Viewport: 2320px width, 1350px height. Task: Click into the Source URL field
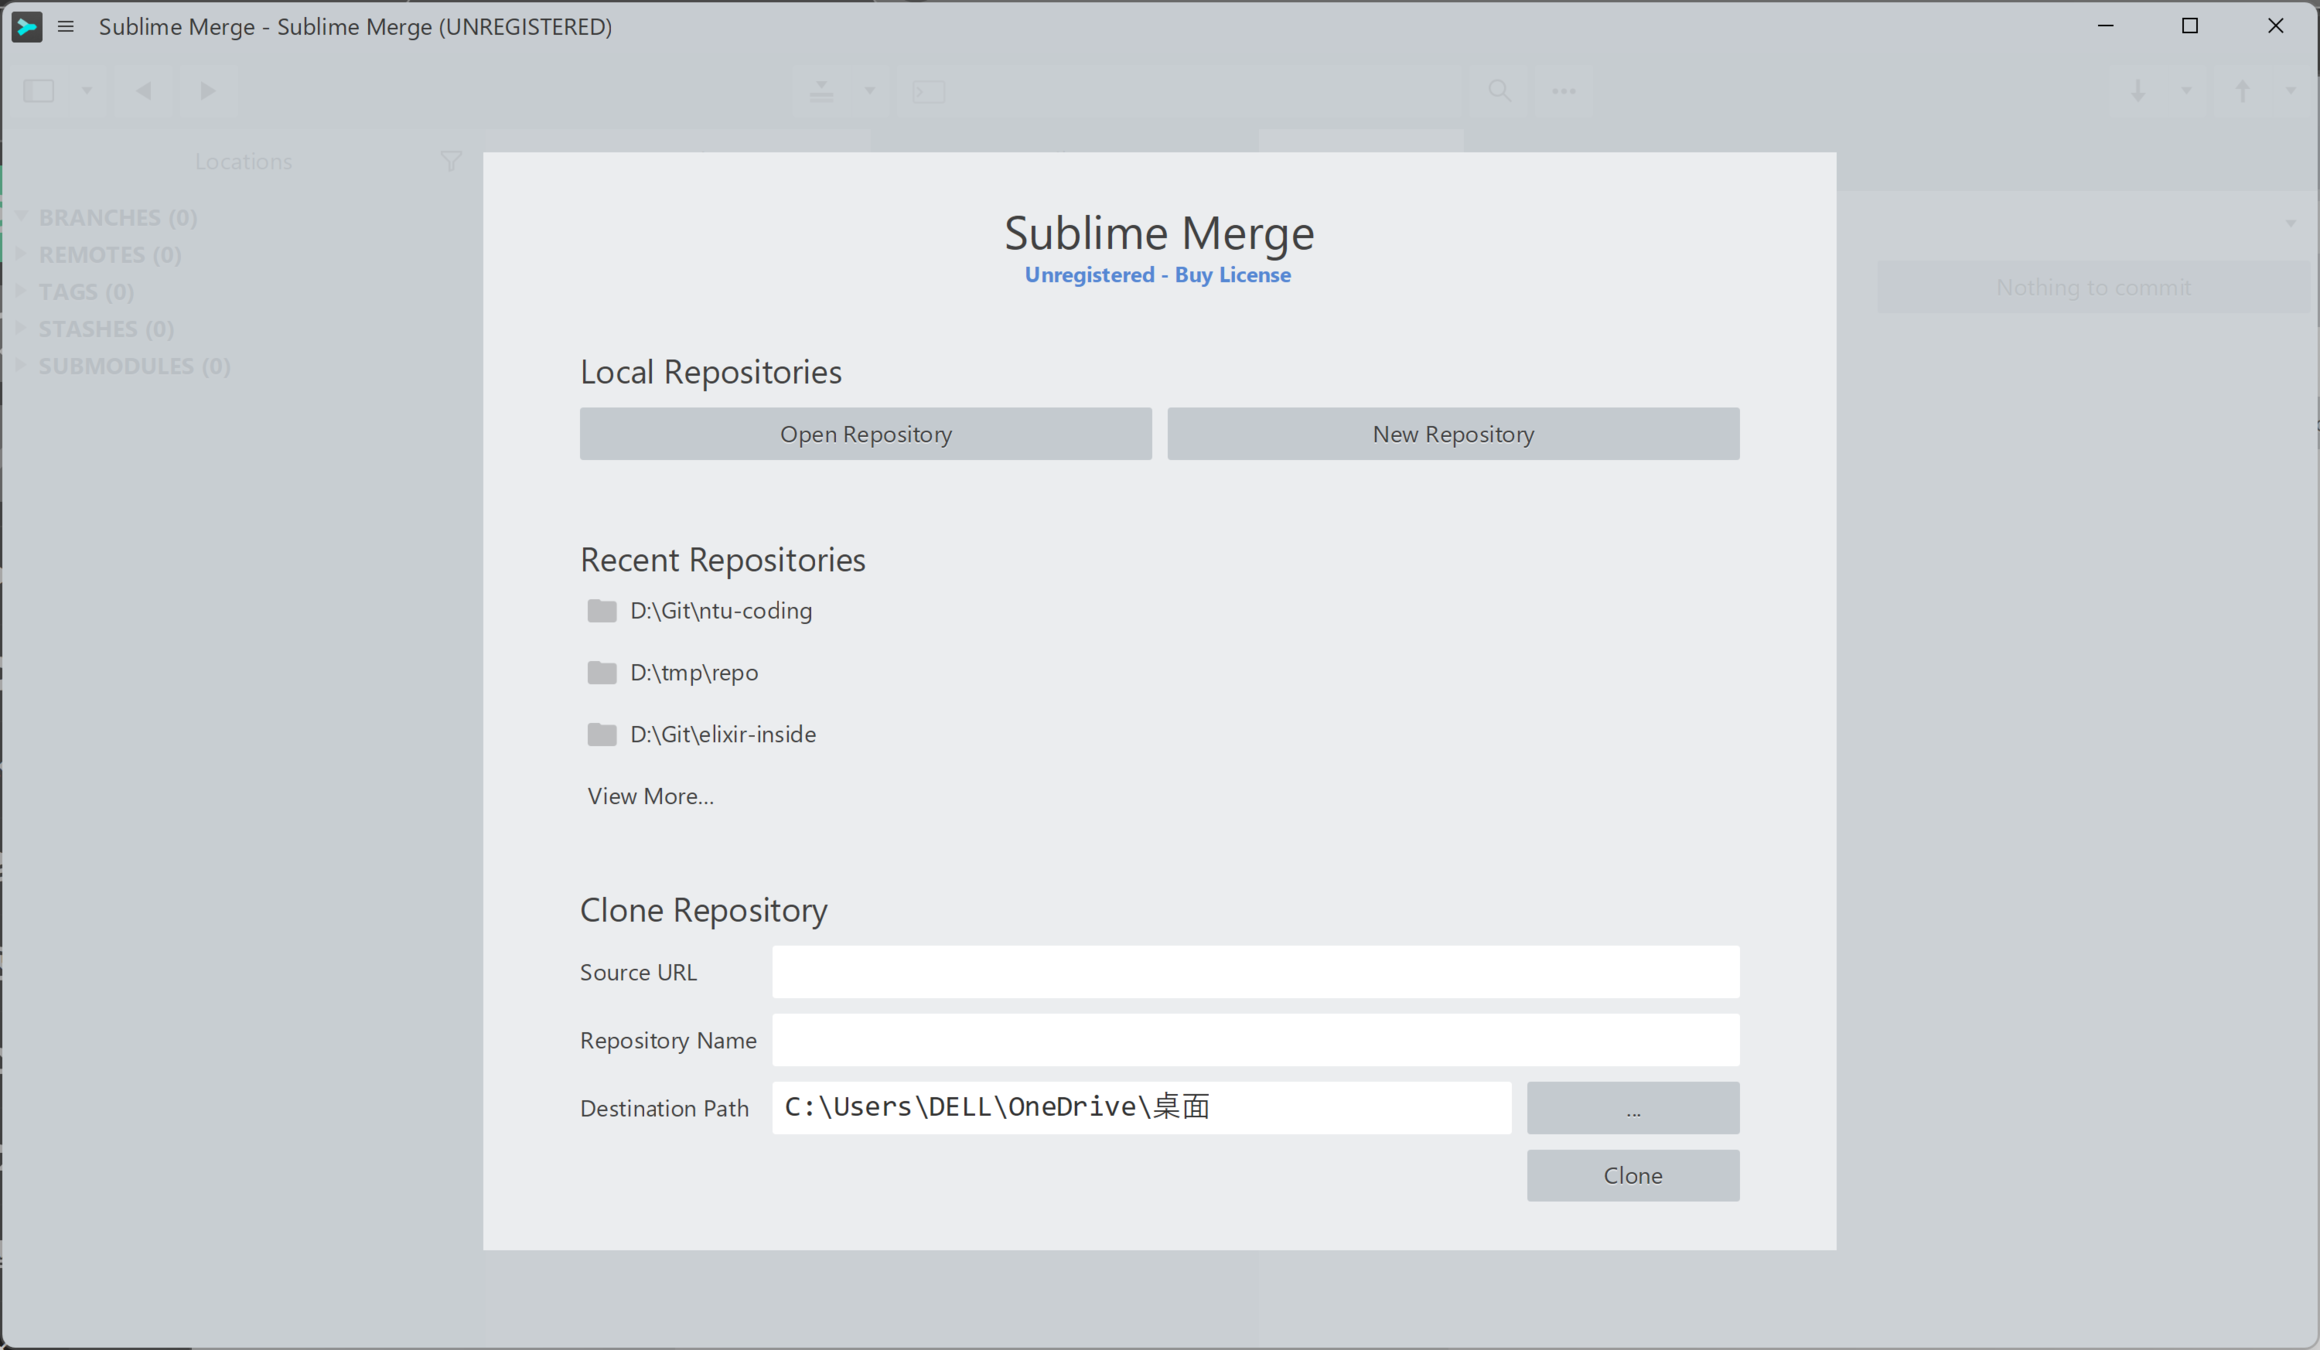[1255, 972]
